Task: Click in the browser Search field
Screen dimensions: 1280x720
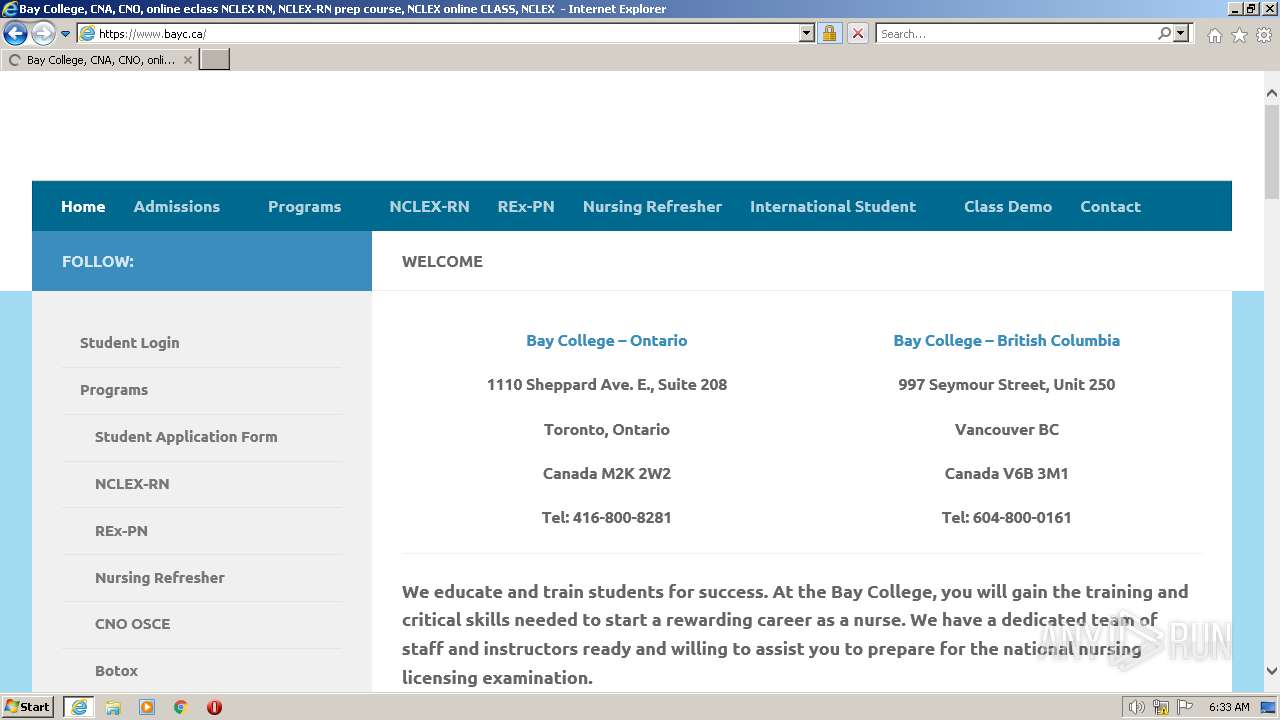Action: 1015,33
